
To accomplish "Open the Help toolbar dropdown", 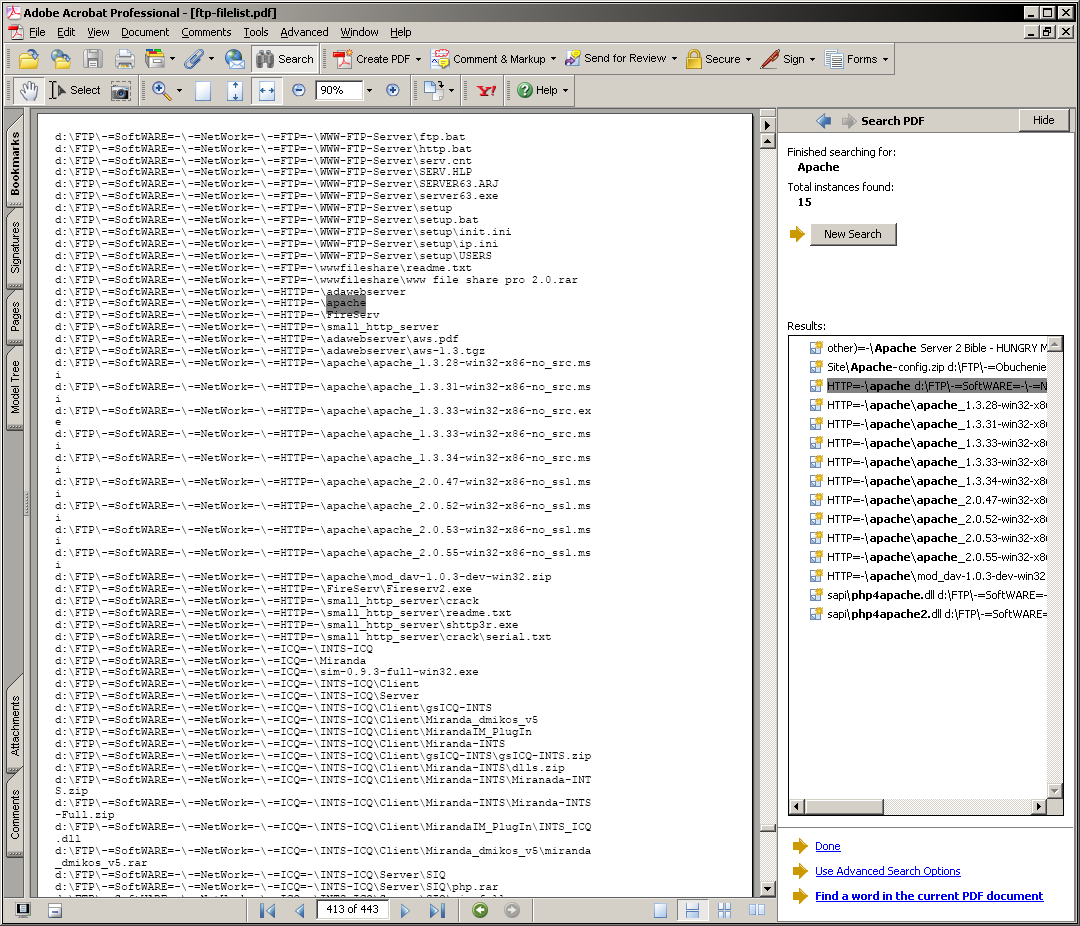I will coord(565,90).
